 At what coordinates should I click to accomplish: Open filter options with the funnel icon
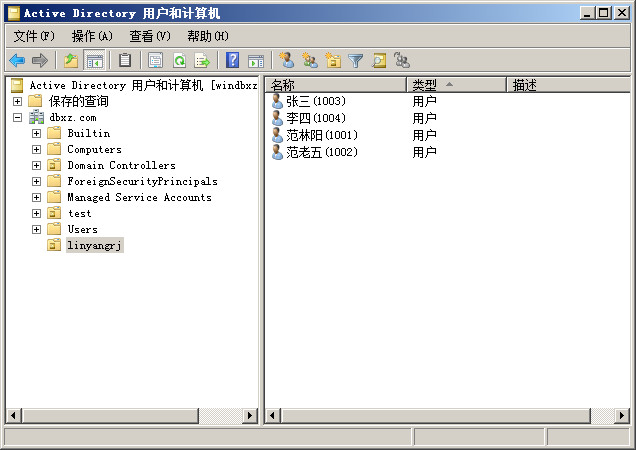(356, 61)
